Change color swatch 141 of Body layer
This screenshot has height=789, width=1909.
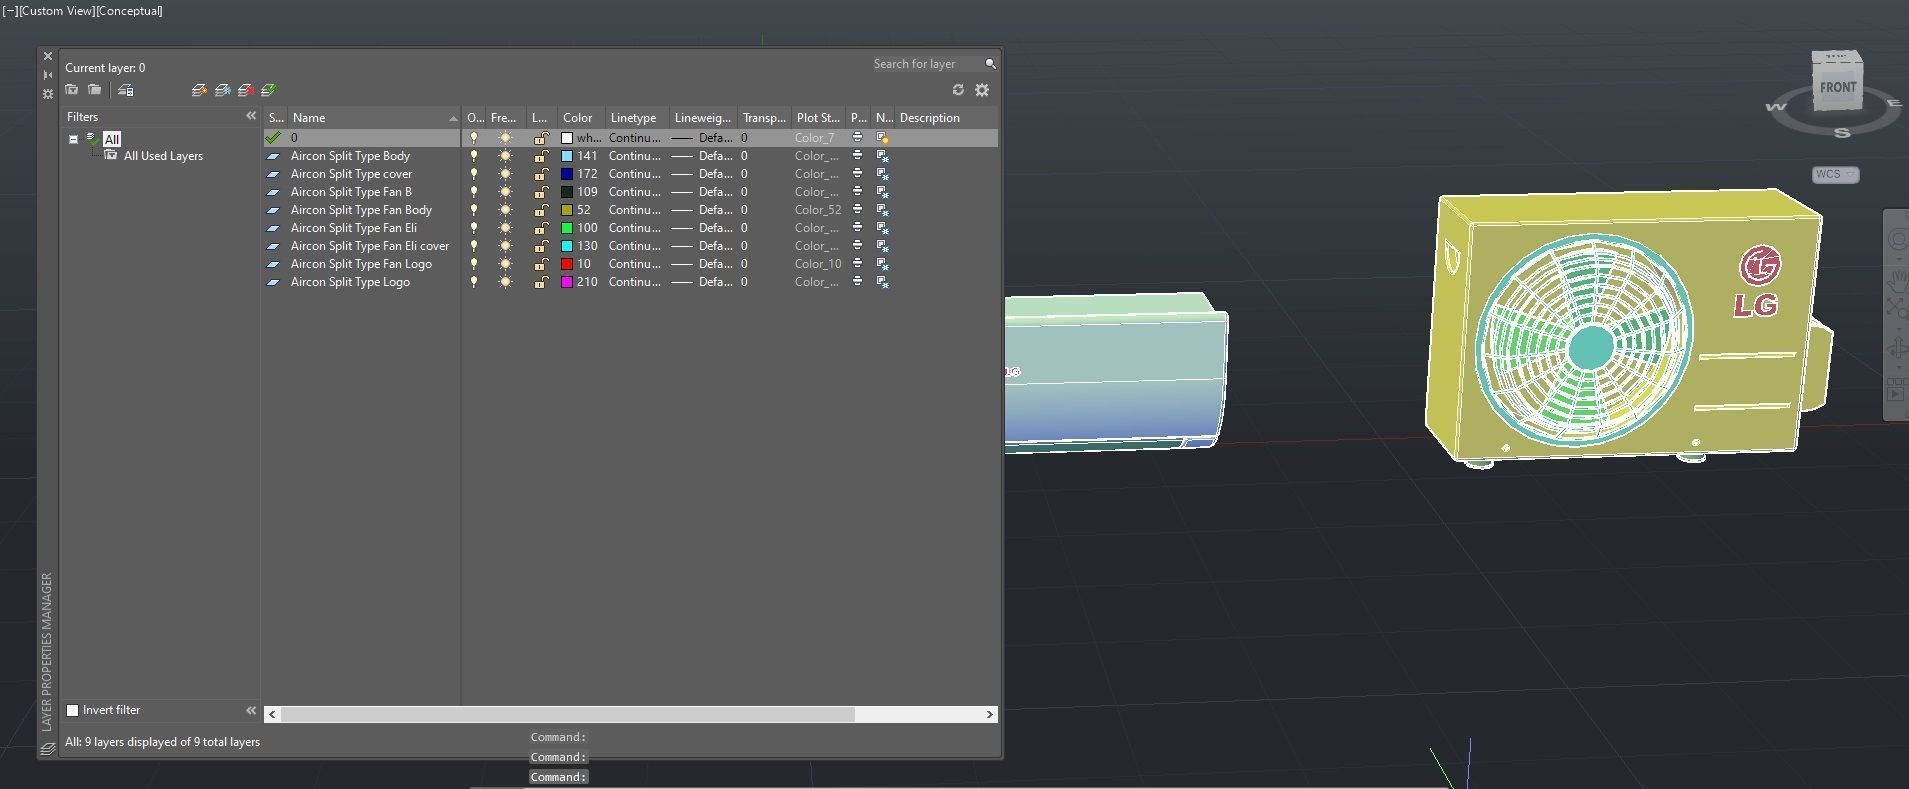click(567, 156)
